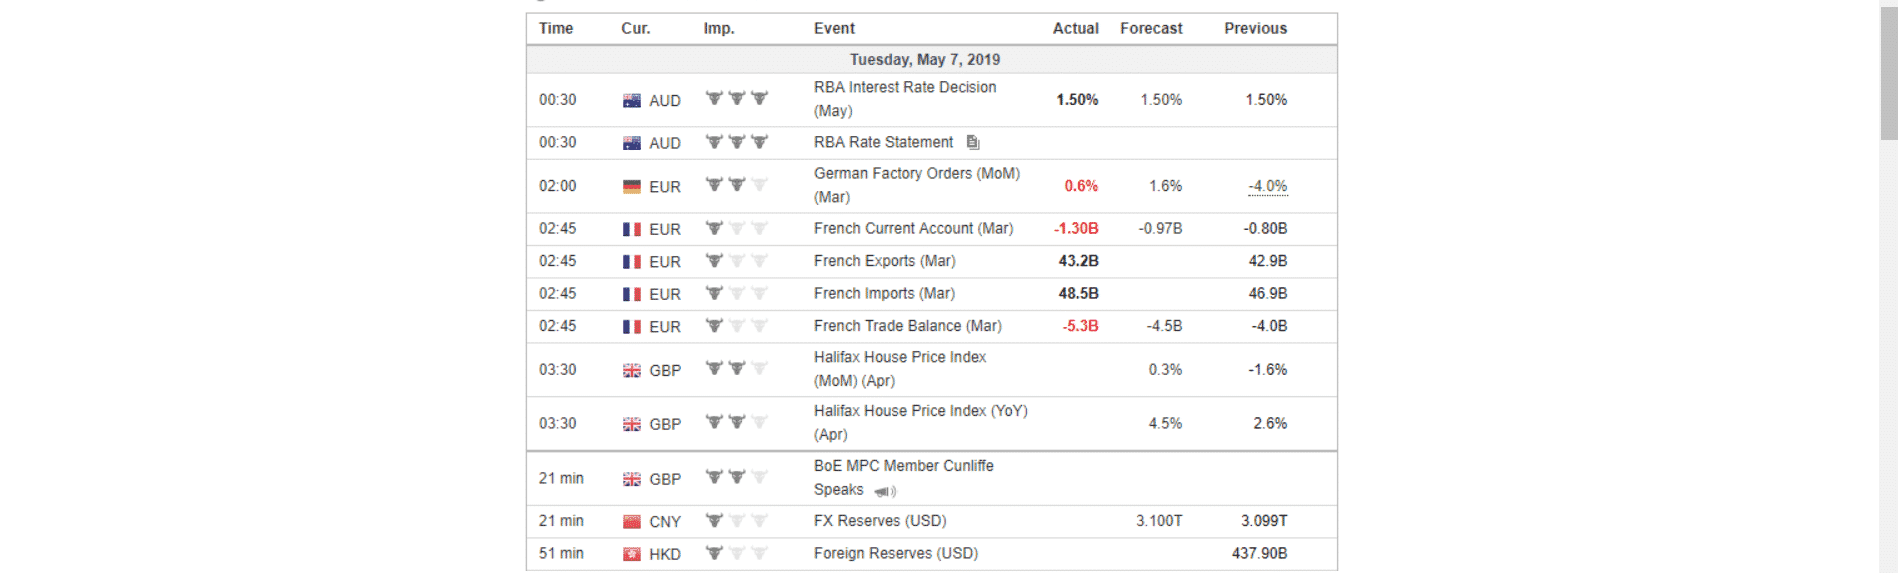
Task: Click the Time column header
Action: point(556,28)
